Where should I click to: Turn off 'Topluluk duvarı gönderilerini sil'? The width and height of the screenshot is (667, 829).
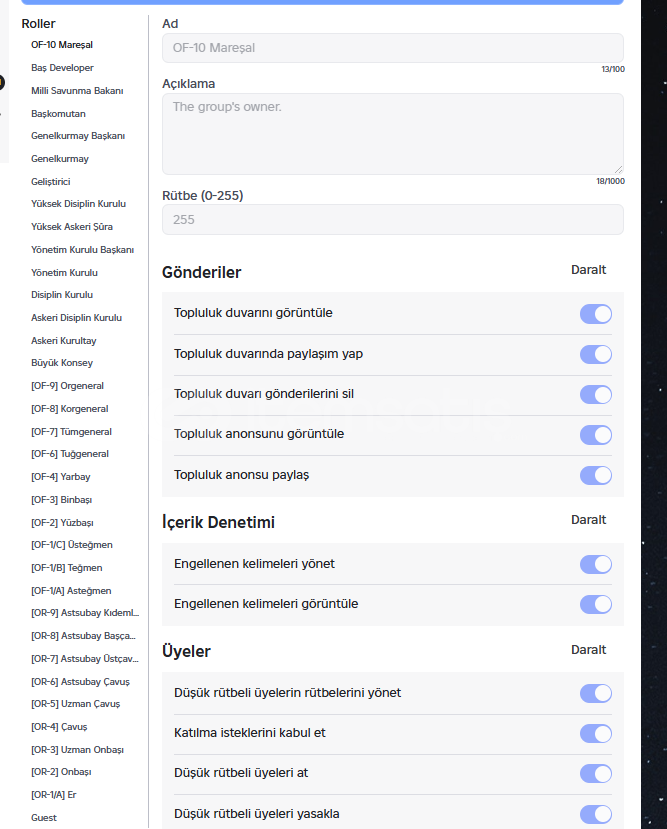(596, 394)
